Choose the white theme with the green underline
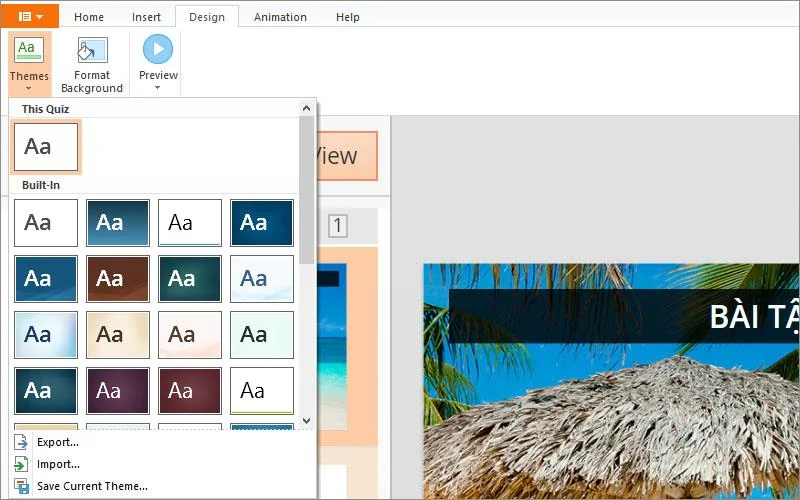 click(x=262, y=391)
